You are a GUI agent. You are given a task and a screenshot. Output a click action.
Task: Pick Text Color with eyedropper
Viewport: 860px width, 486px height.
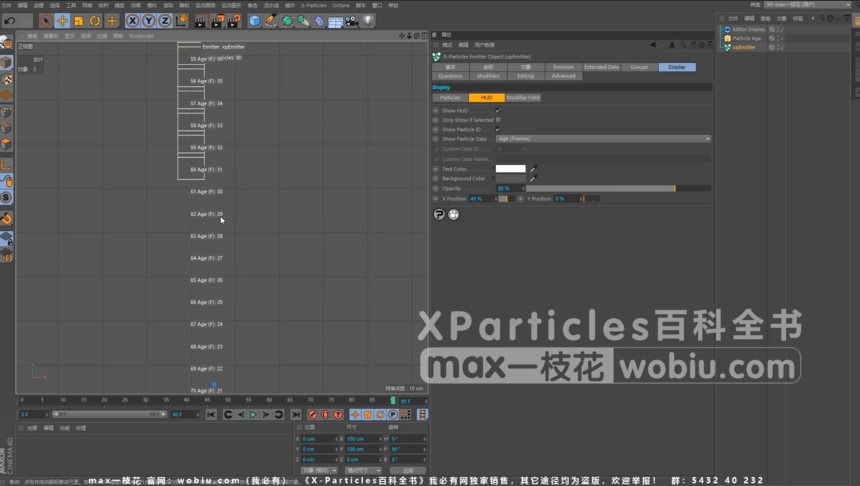(x=533, y=168)
